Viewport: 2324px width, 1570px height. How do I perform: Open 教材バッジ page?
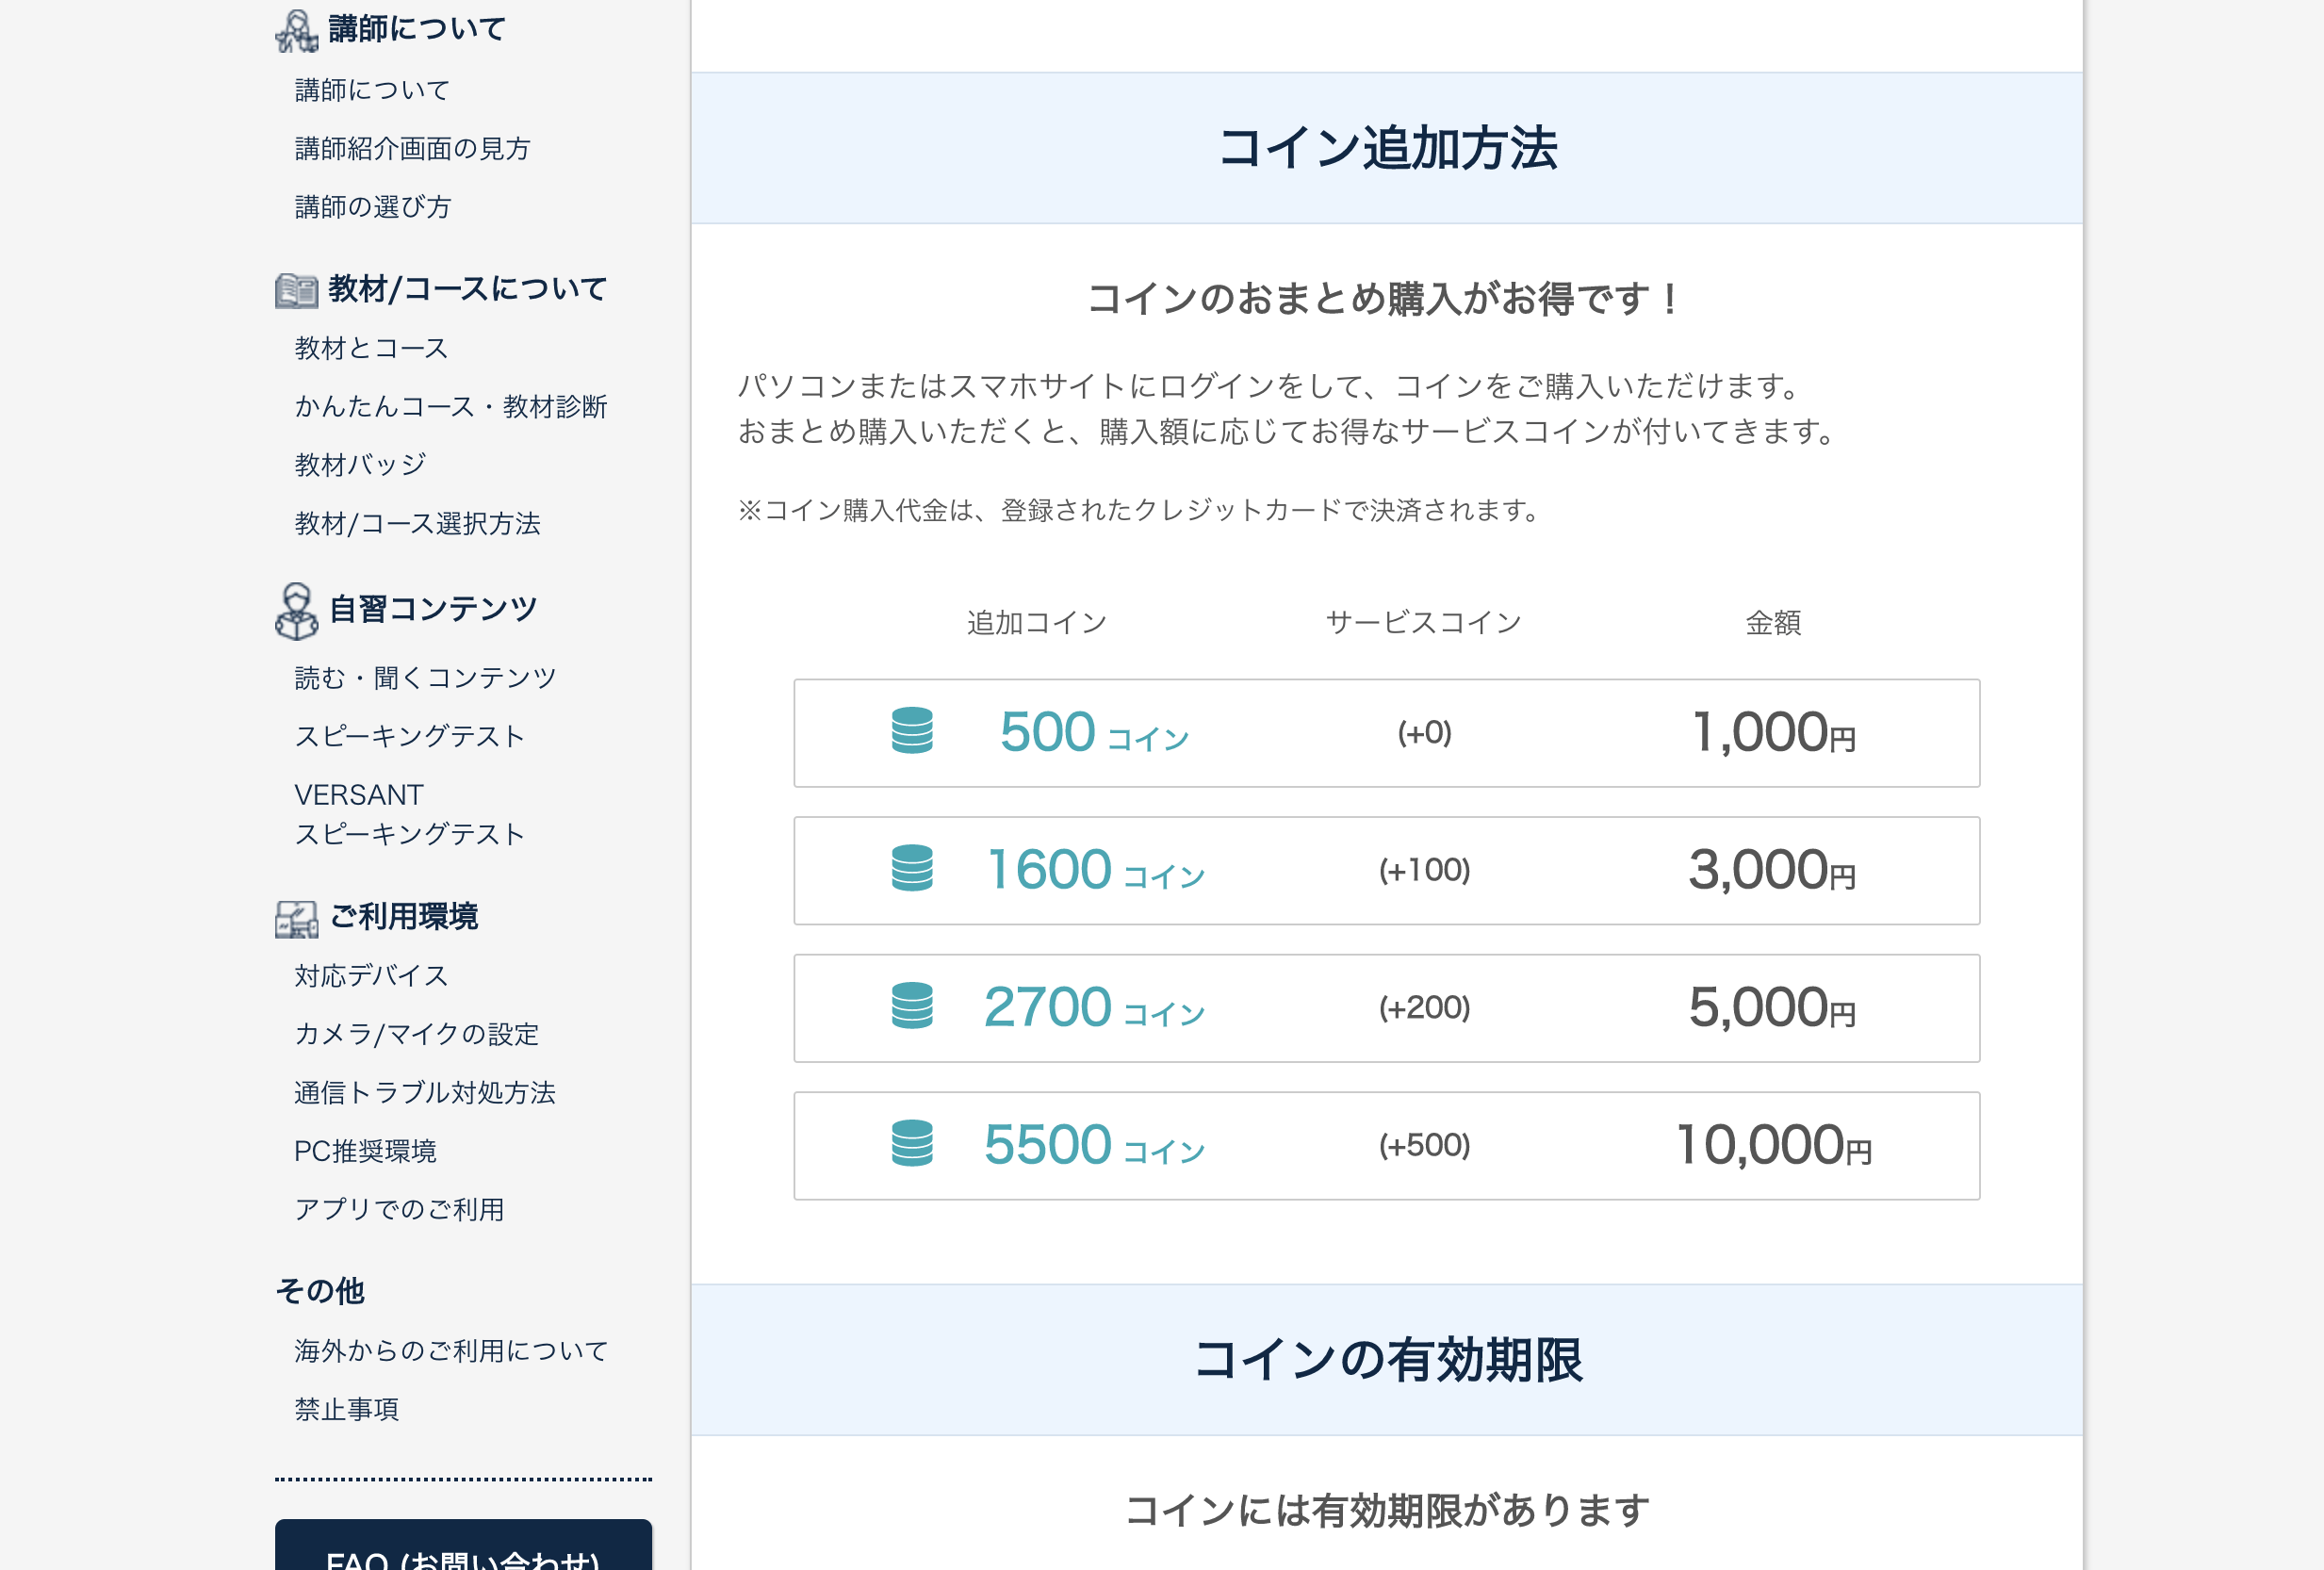click(360, 465)
